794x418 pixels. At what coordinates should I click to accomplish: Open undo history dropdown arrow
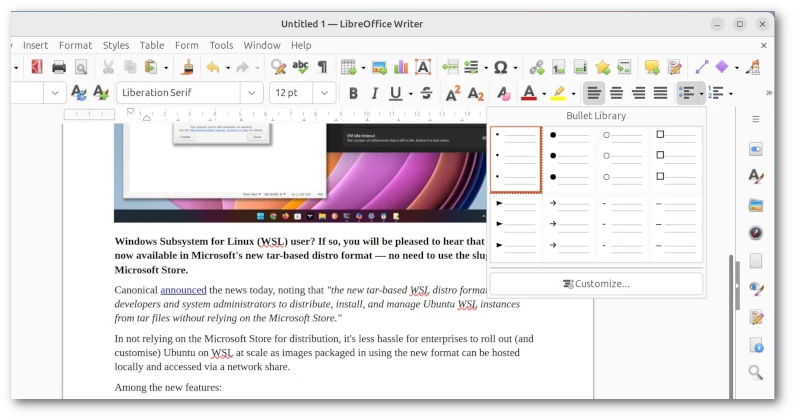coord(228,67)
